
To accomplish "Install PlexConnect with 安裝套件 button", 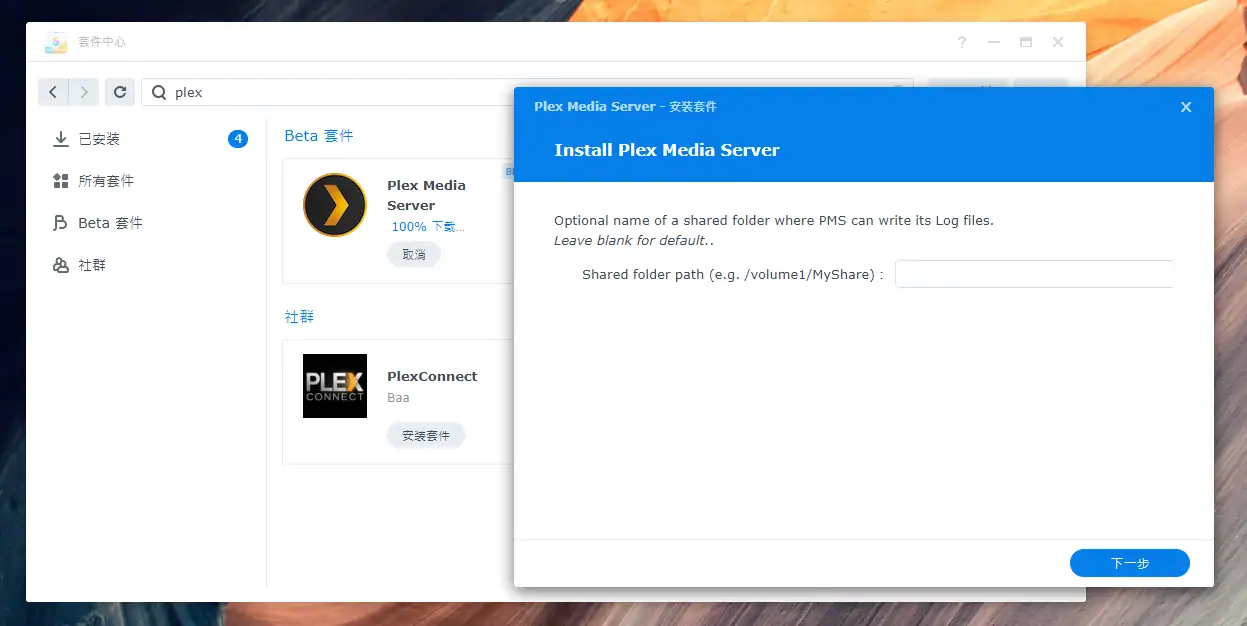I will 426,436.
